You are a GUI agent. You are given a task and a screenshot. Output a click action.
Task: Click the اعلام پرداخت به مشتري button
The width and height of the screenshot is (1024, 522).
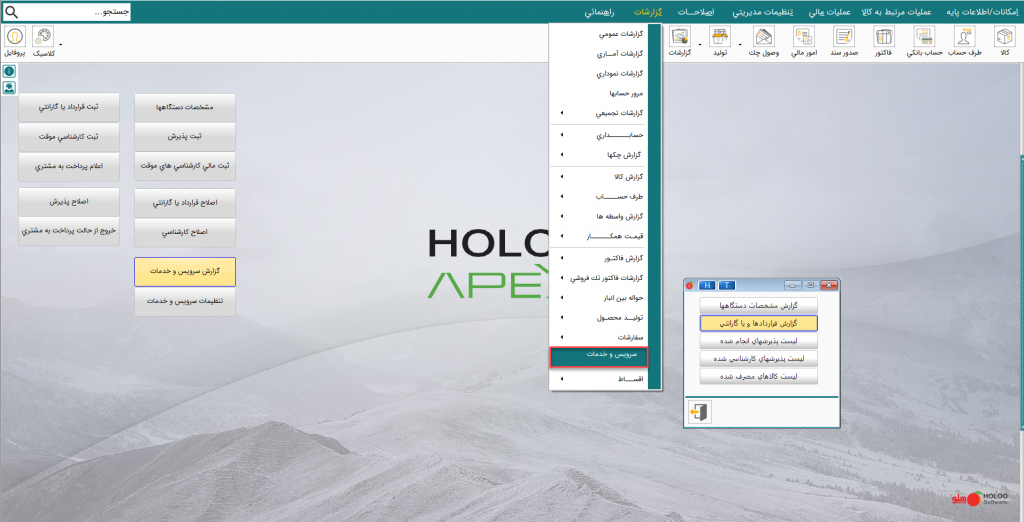[x=69, y=167]
